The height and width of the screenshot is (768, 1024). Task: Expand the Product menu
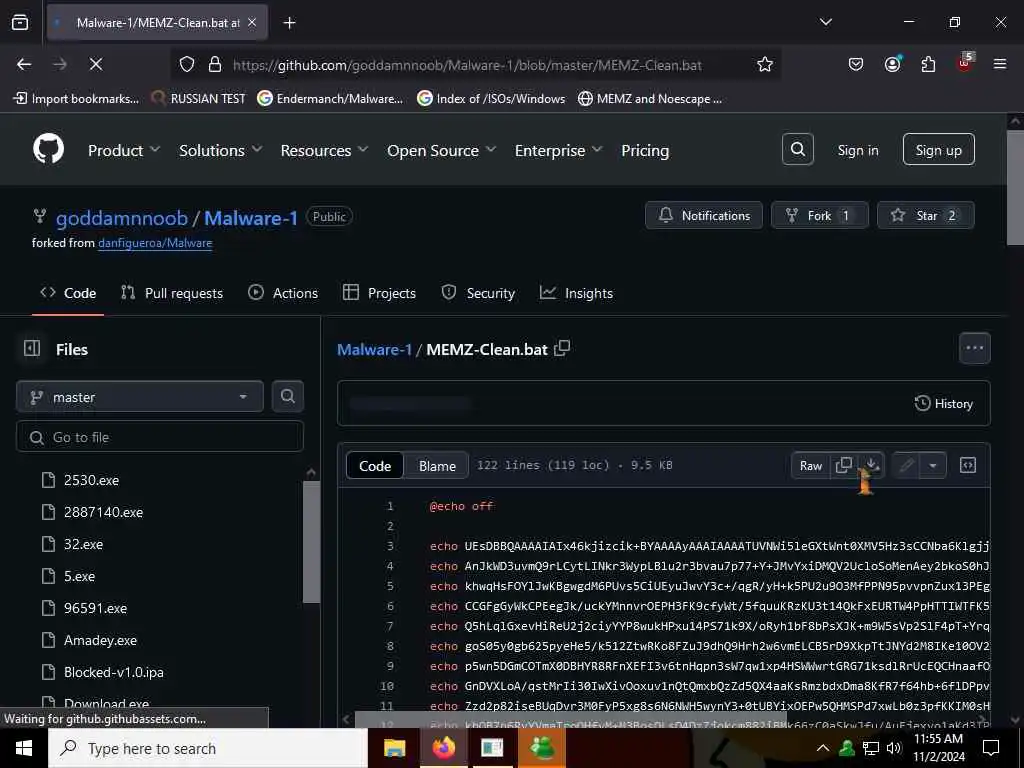[x=124, y=150]
